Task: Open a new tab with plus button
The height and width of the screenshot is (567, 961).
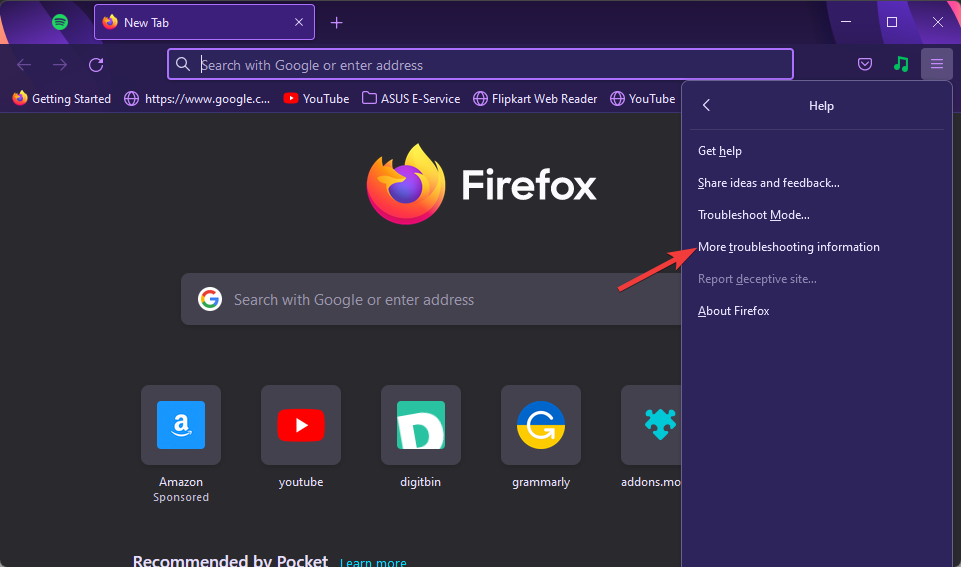Action: (336, 23)
